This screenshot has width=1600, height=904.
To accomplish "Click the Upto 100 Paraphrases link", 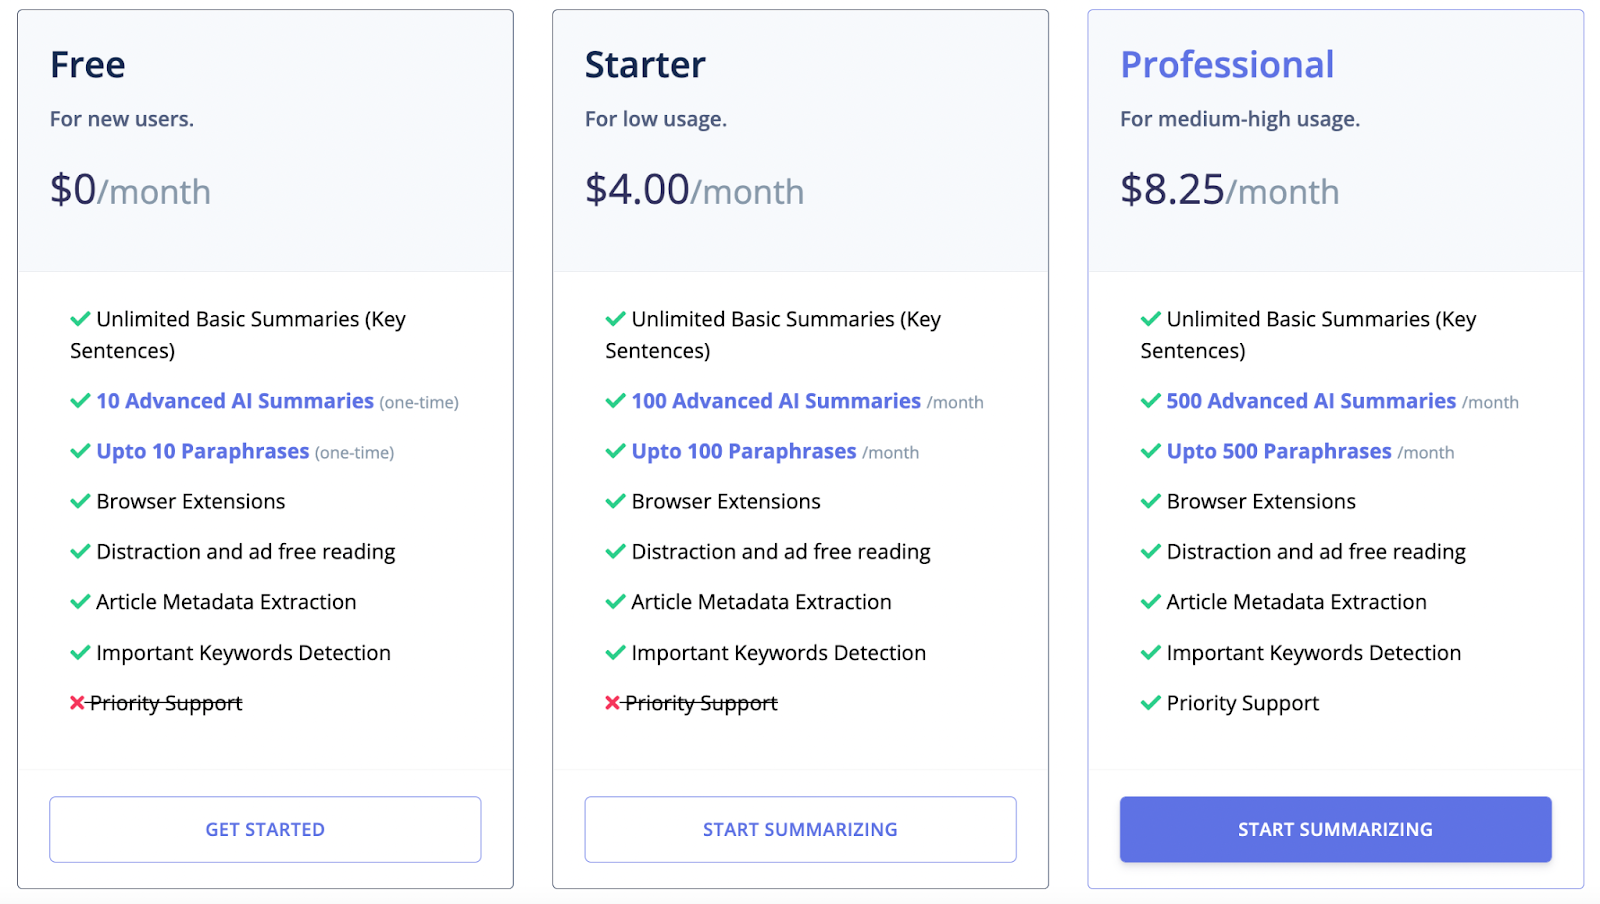I will (x=744, y=451).
